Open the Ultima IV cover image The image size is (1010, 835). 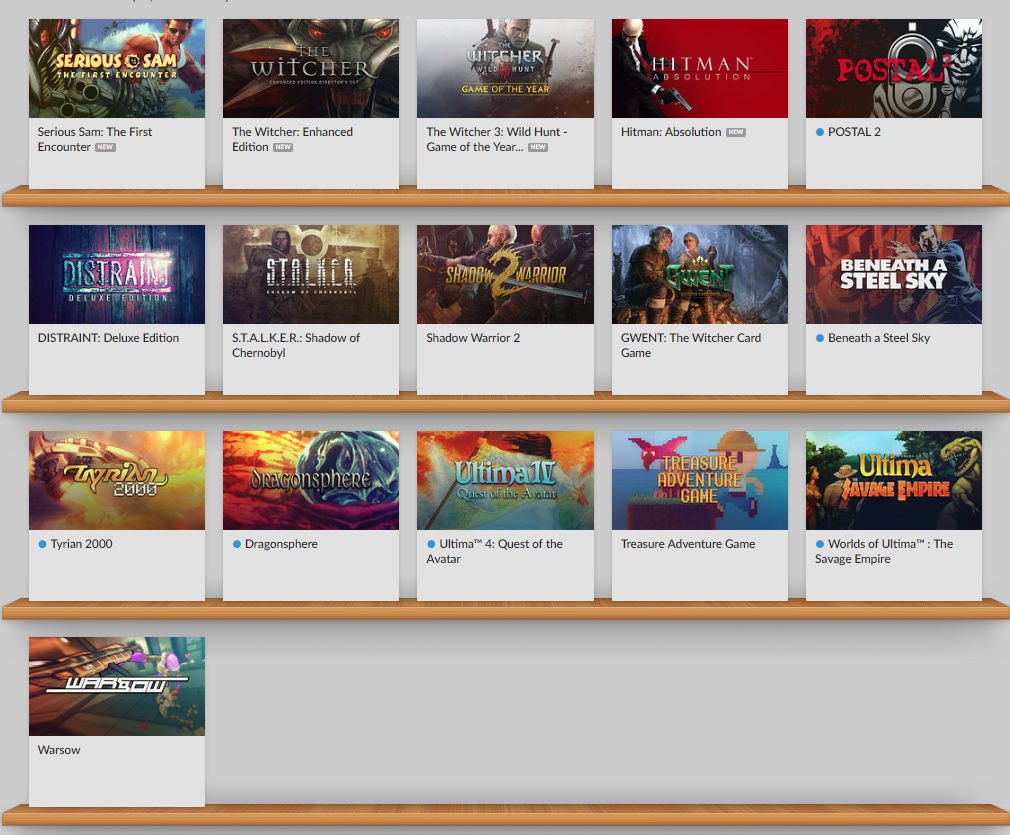pos(506,481)
